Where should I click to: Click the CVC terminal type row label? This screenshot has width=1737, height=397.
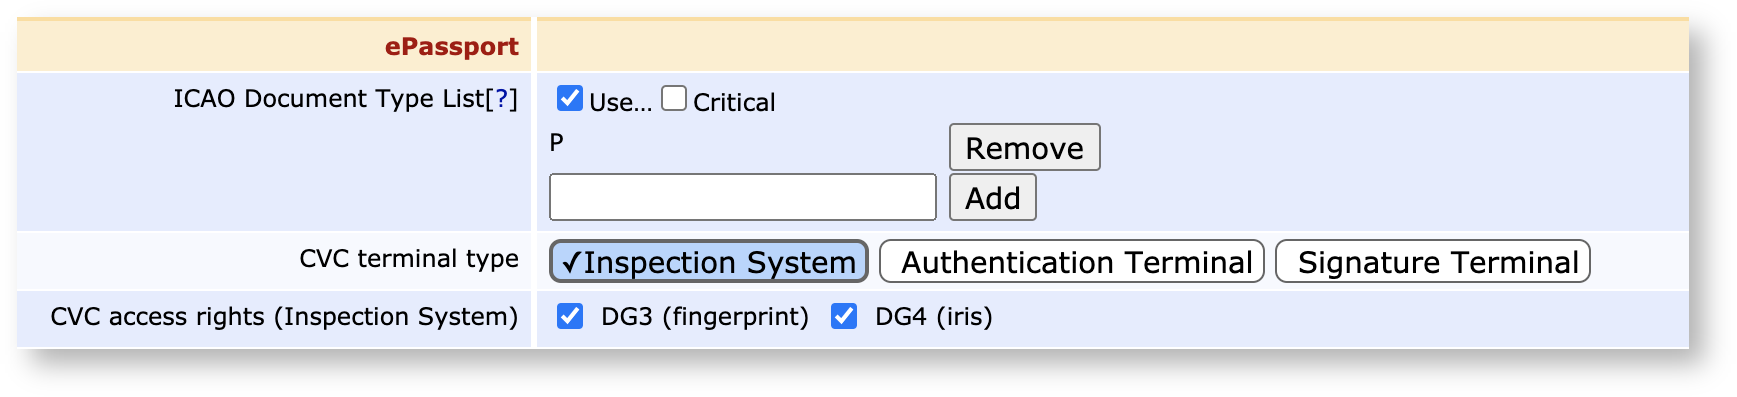tap(409, 258)
